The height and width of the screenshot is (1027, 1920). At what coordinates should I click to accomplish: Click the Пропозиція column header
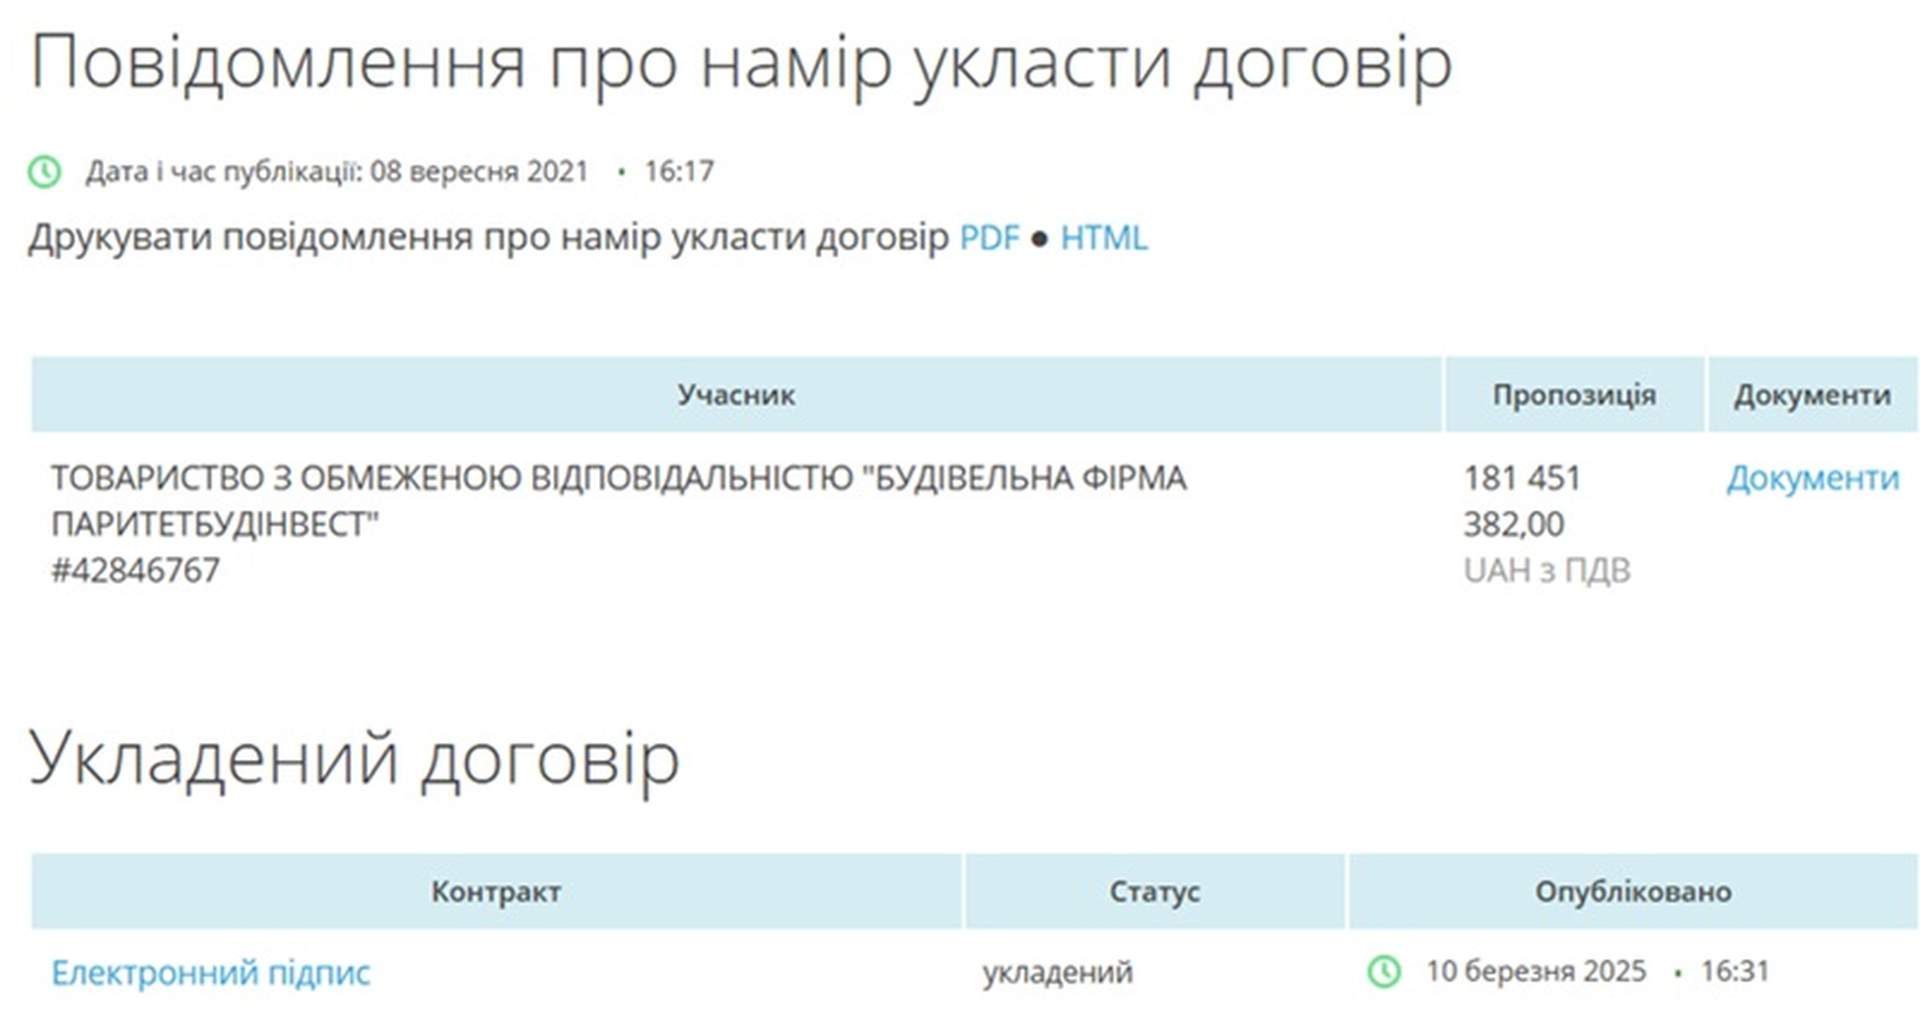click(x=1574, y=395)
